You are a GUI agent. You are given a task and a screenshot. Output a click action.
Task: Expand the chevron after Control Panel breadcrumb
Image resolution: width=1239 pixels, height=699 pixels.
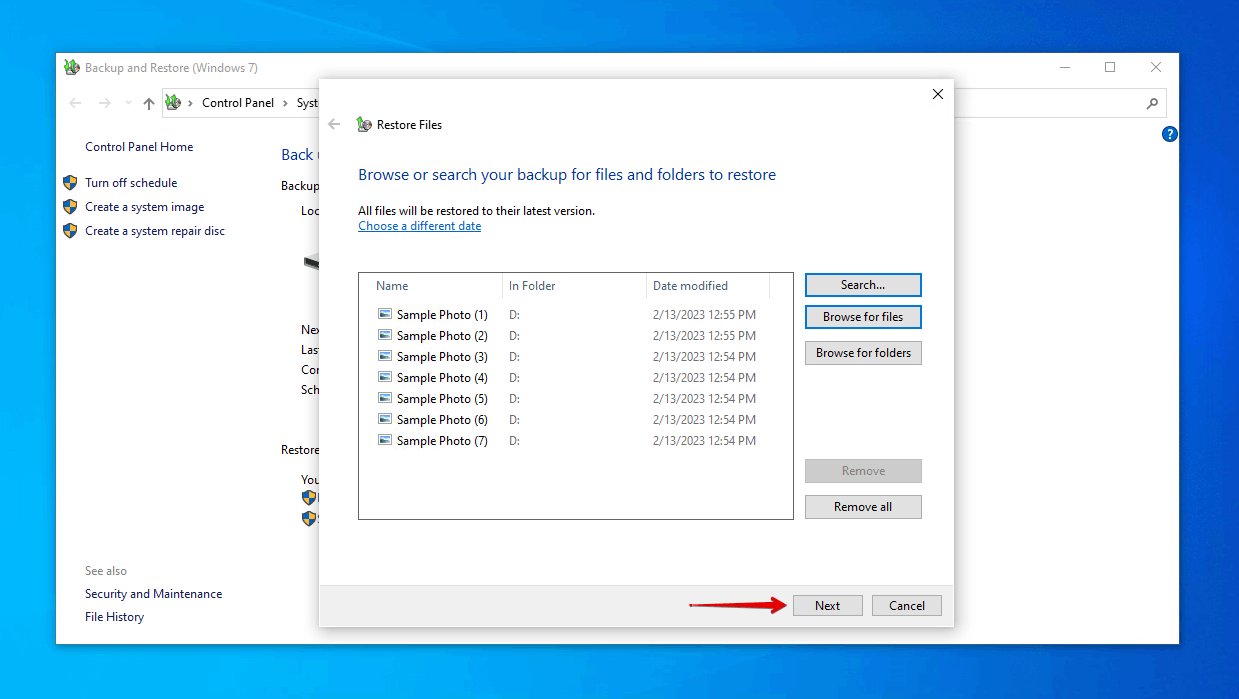coord(285,103)
